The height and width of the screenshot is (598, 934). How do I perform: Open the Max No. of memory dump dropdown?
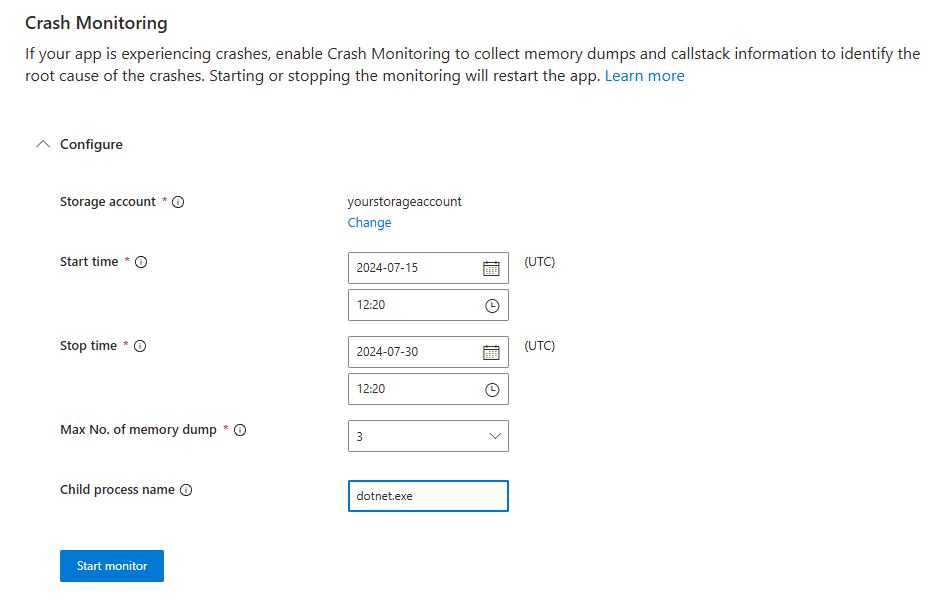428,436
